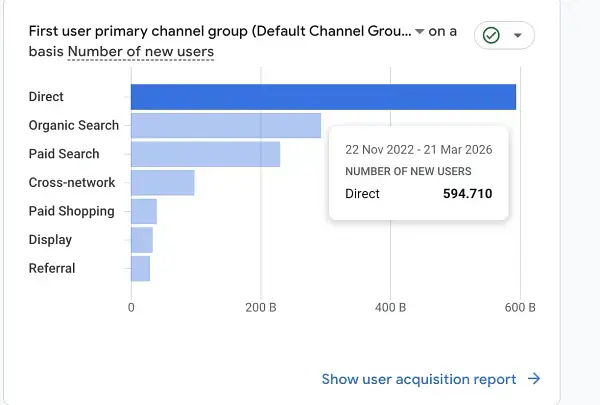This screenshot has height=405, width=600.
Task: Click the tooltip value 594.710 for Direct
Action: [x=467, y=193]
